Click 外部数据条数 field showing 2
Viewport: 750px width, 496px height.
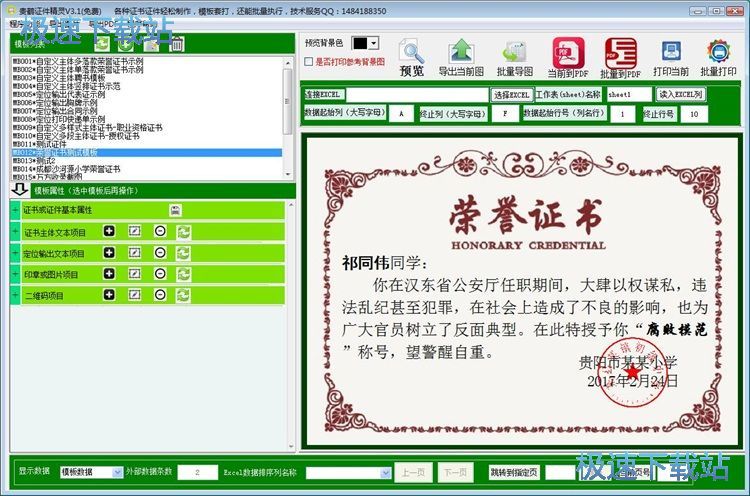(197, 473)
